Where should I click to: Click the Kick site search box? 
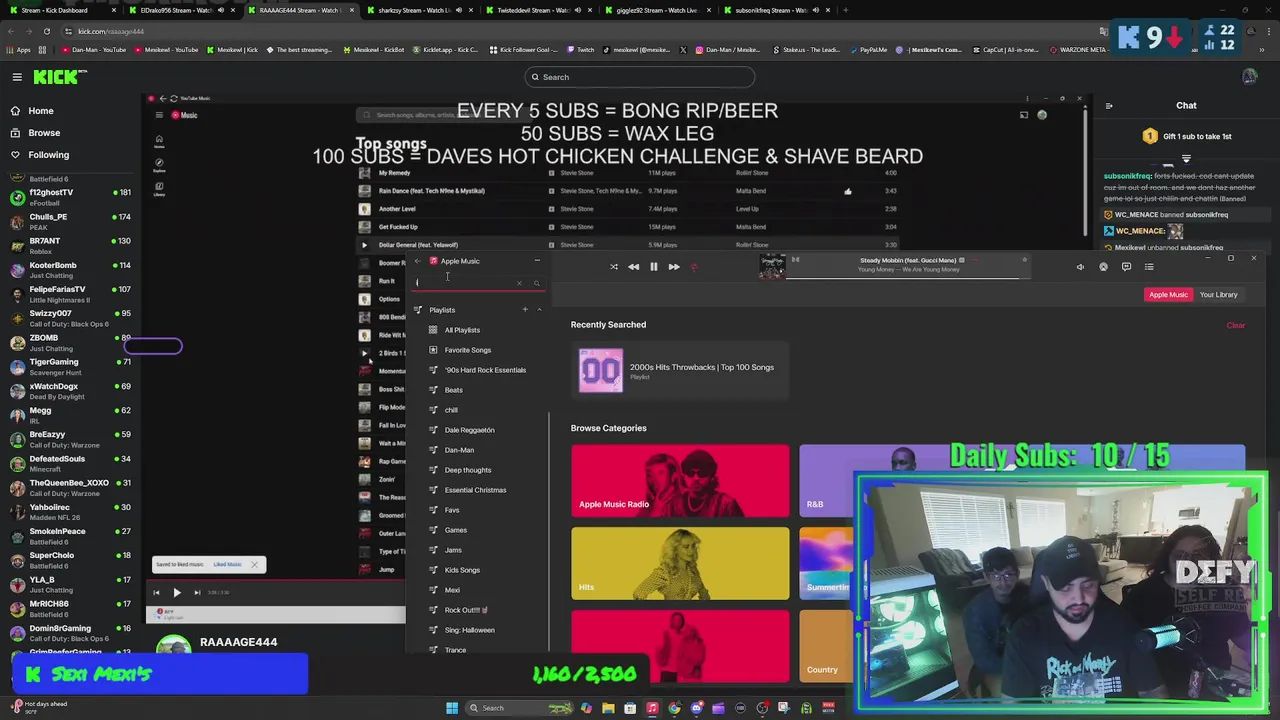640,77
